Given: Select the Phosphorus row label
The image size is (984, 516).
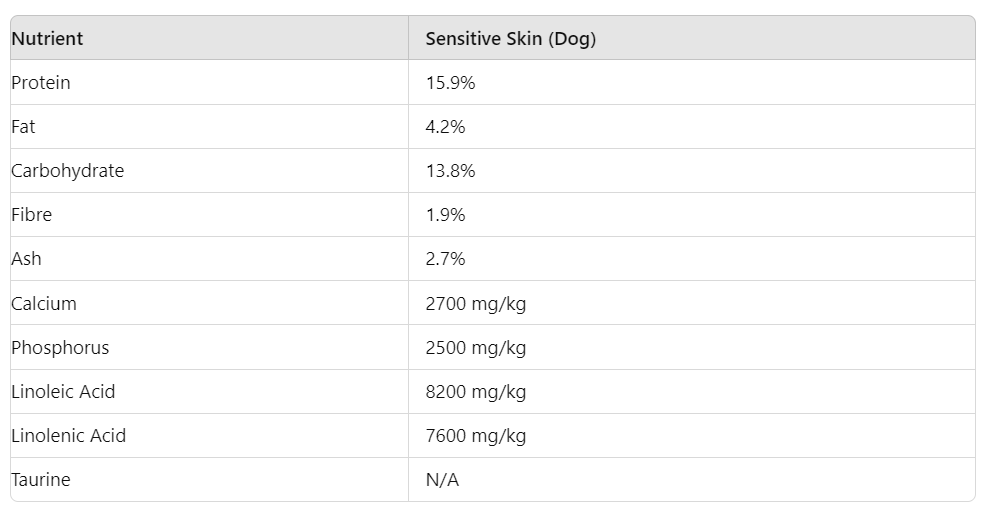Looking at the screenshot, I should (60, 348).
